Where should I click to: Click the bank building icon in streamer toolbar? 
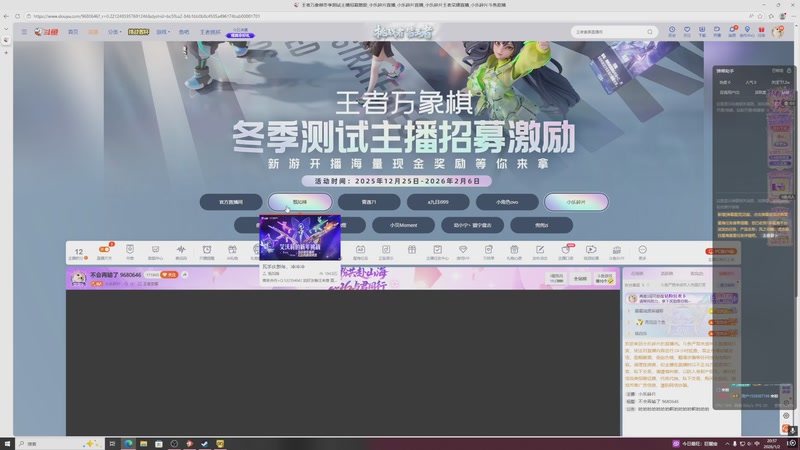[x=616, y=251]
